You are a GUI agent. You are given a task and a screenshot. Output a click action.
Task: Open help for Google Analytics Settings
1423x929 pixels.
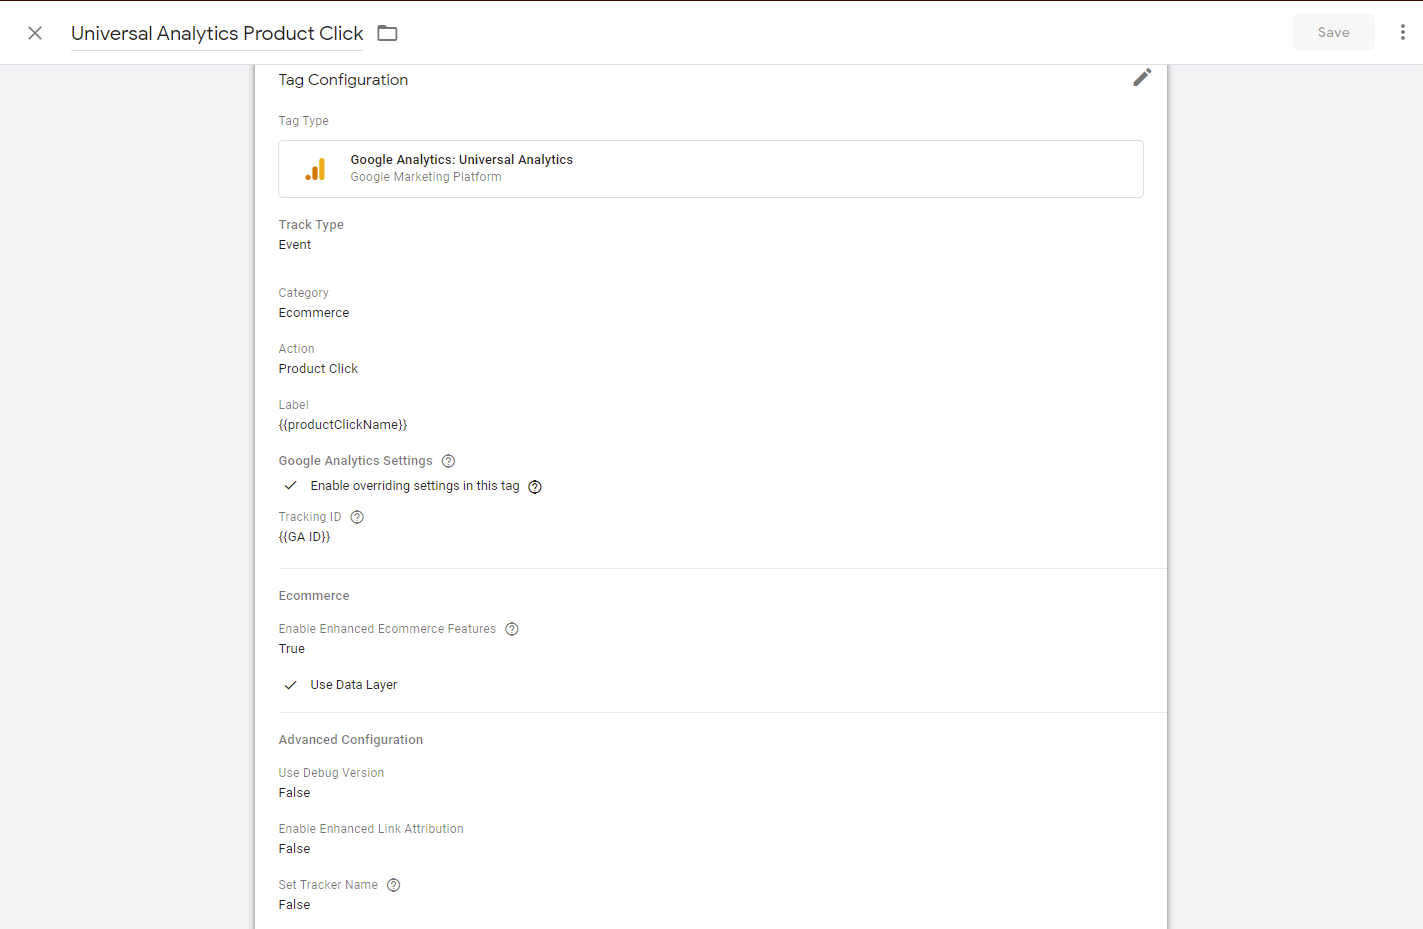pyautogui.click(x=448, y=461)
